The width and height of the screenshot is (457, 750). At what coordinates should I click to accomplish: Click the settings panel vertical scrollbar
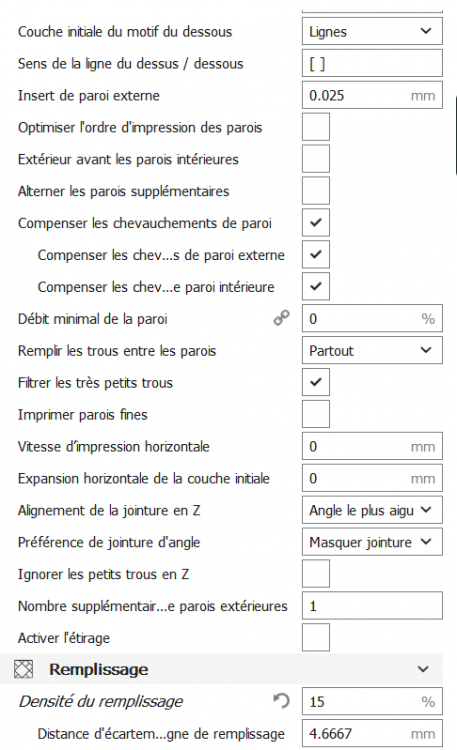pyautogui.click(x=456, y=135)
